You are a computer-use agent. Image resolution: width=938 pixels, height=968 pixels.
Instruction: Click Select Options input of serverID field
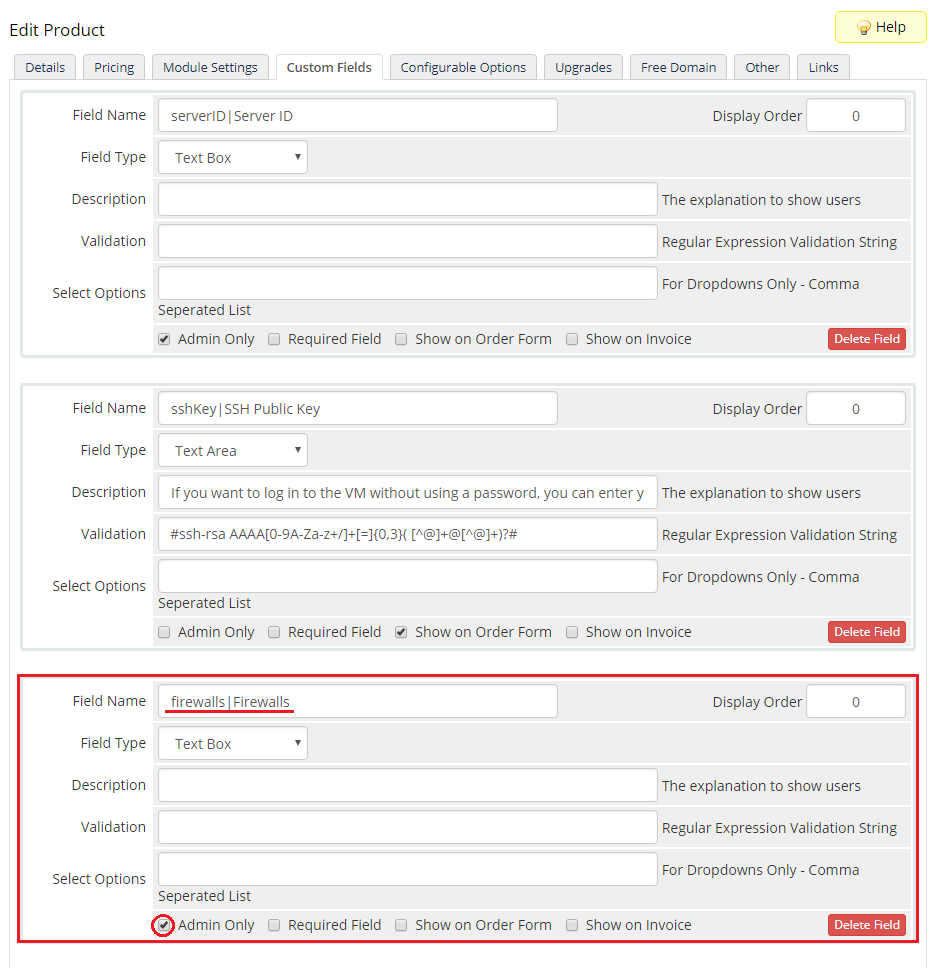[x=408, y=283]
